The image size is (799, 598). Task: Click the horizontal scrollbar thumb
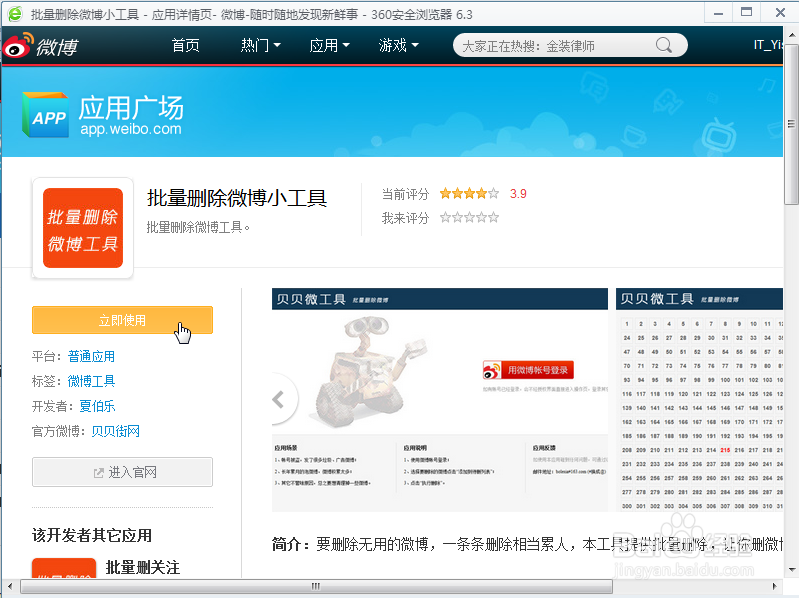coord(316,586)
